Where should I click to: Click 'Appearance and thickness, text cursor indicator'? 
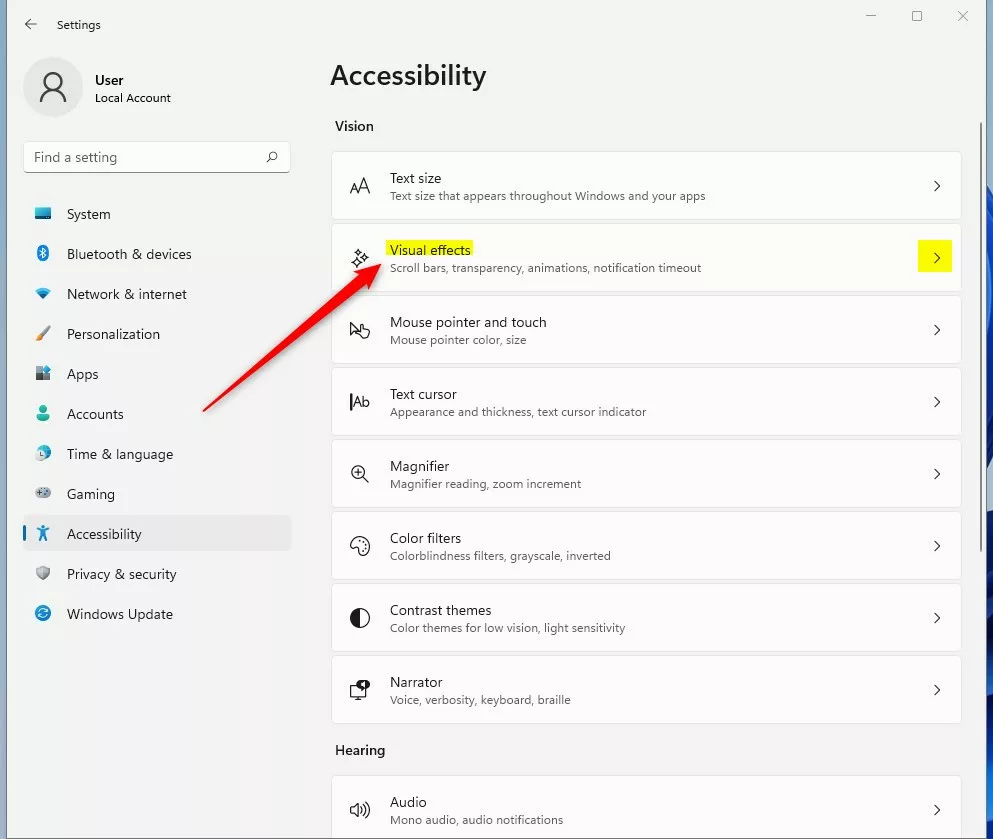coord(518,412)
